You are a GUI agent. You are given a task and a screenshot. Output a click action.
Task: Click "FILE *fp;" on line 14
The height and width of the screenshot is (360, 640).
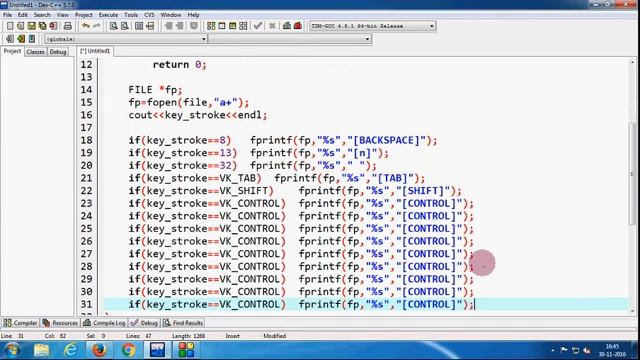pos(155,90)
